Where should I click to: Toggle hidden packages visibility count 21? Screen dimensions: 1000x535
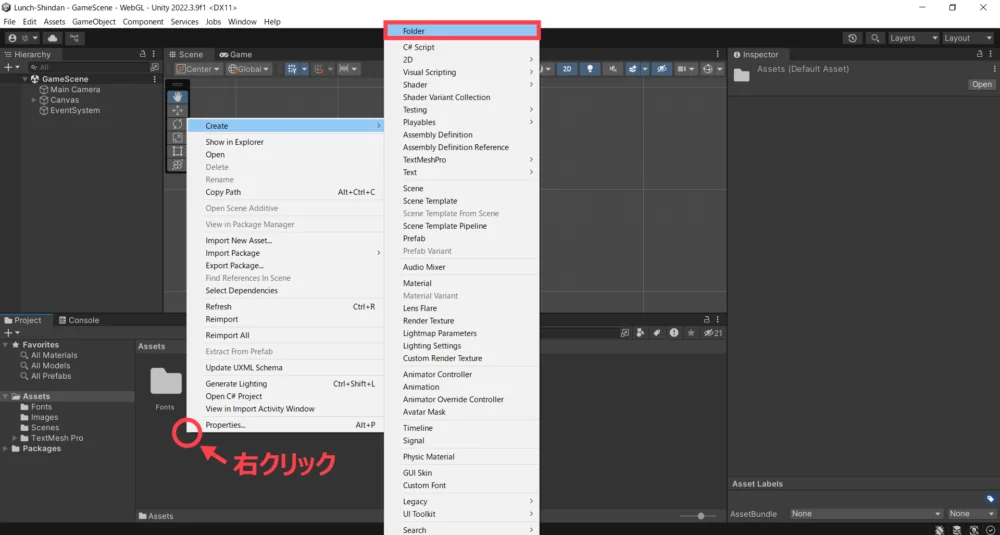712,333
